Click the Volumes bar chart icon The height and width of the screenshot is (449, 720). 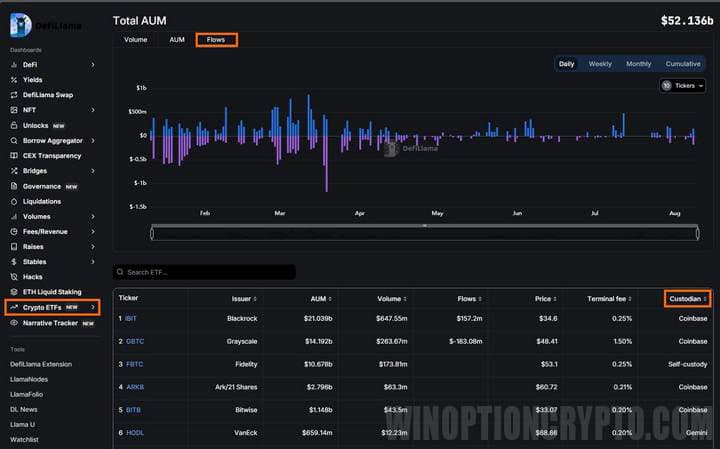pos(14,216)
